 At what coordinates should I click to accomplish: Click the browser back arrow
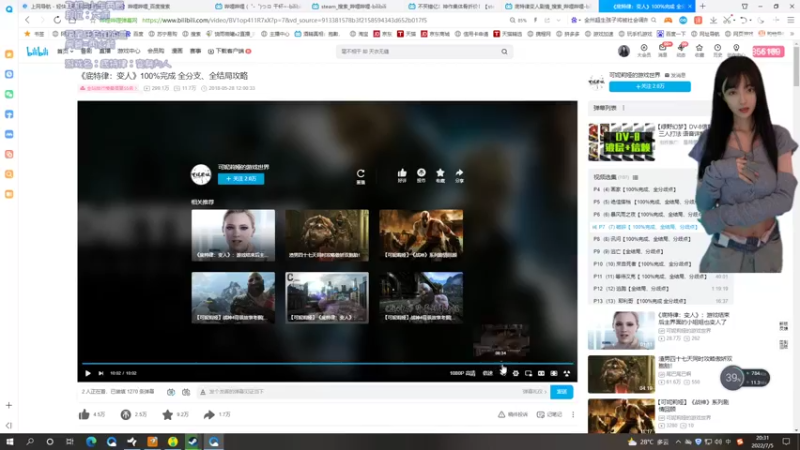point(28,20)
